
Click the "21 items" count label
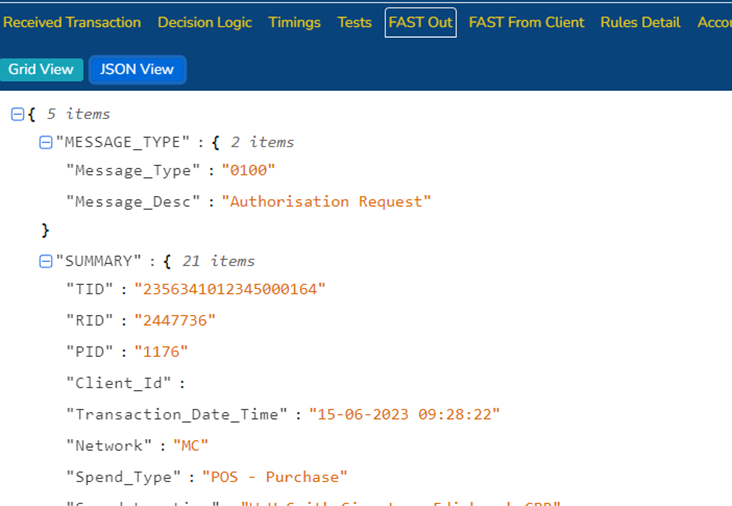pyautogui.click(x=218, y=261)
